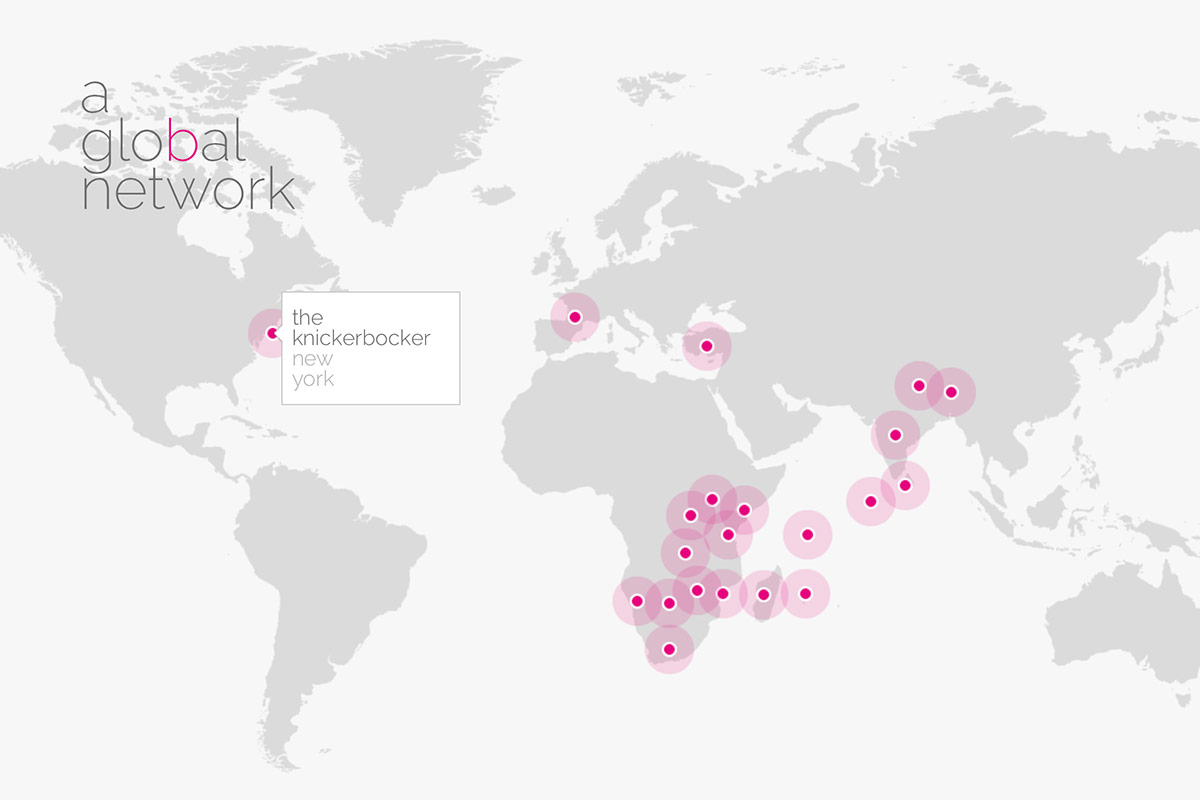Screen dimensions: 1200x800
Task: Click the marker in Namibia
Action: point(637,601)
